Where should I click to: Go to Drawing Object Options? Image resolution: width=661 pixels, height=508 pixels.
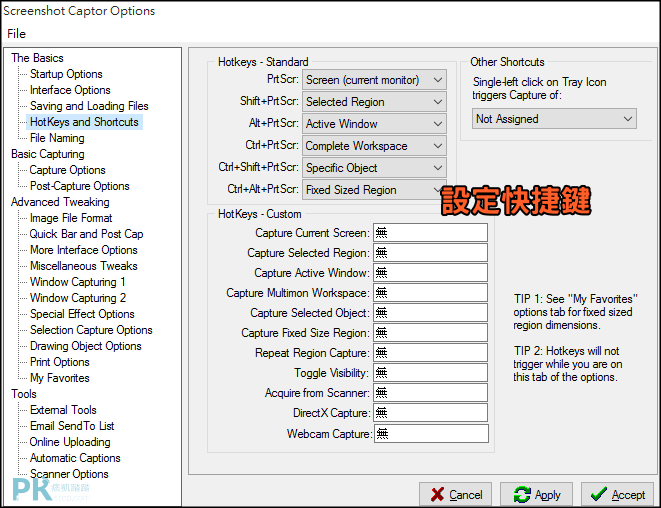[x=86, y=347]
